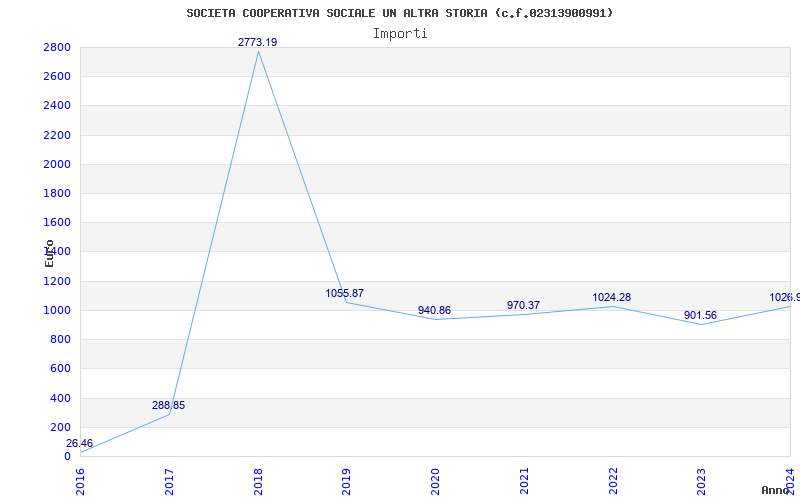The height and width of the screenshot is (500, 800).
Task: Click the 2017 x-axis year label
Action: pos(169,482)
